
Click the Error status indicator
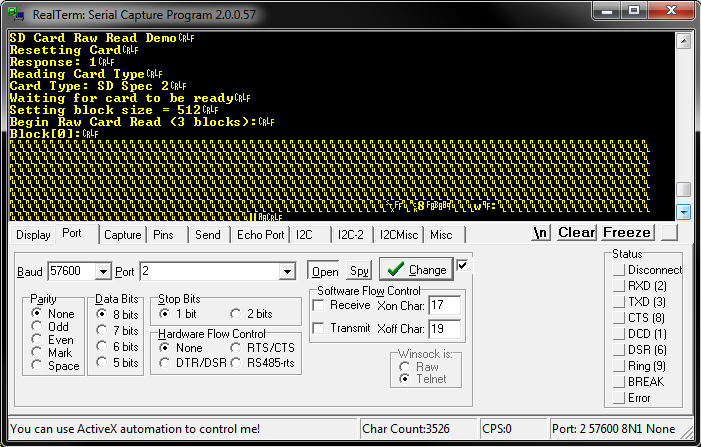point(619,398)
